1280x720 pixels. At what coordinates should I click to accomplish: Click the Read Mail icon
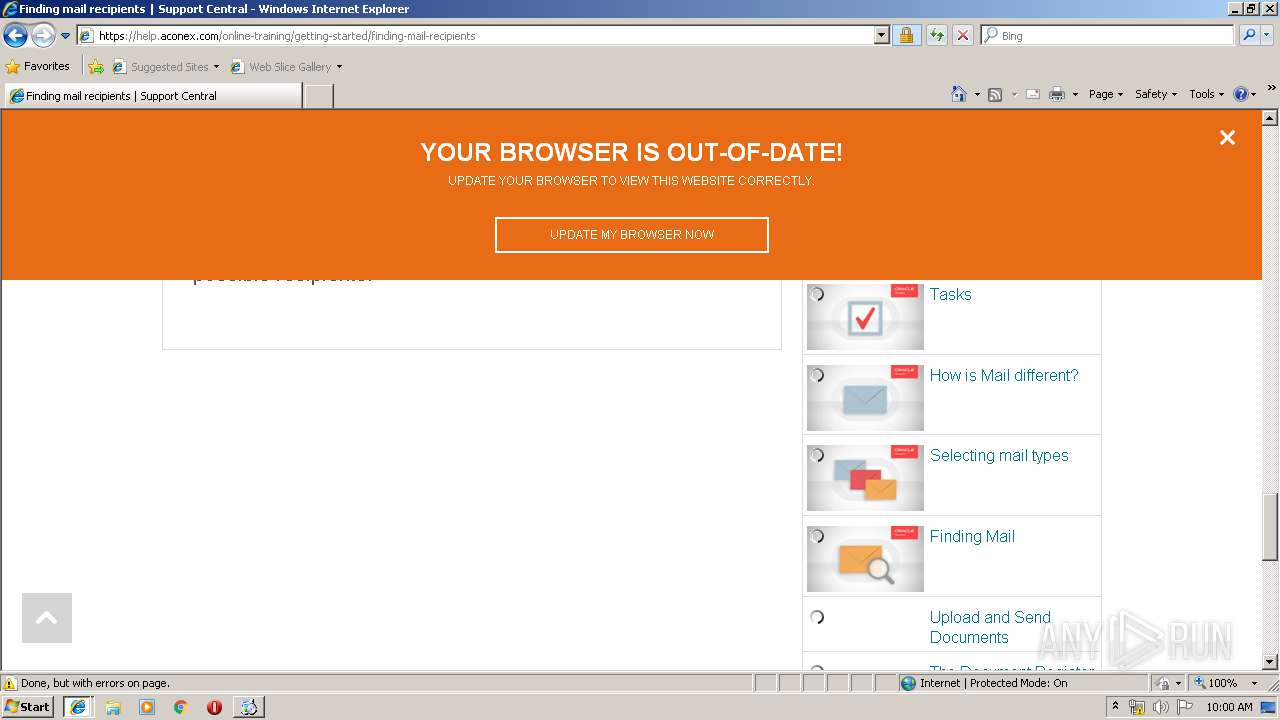coord(1033,94)
